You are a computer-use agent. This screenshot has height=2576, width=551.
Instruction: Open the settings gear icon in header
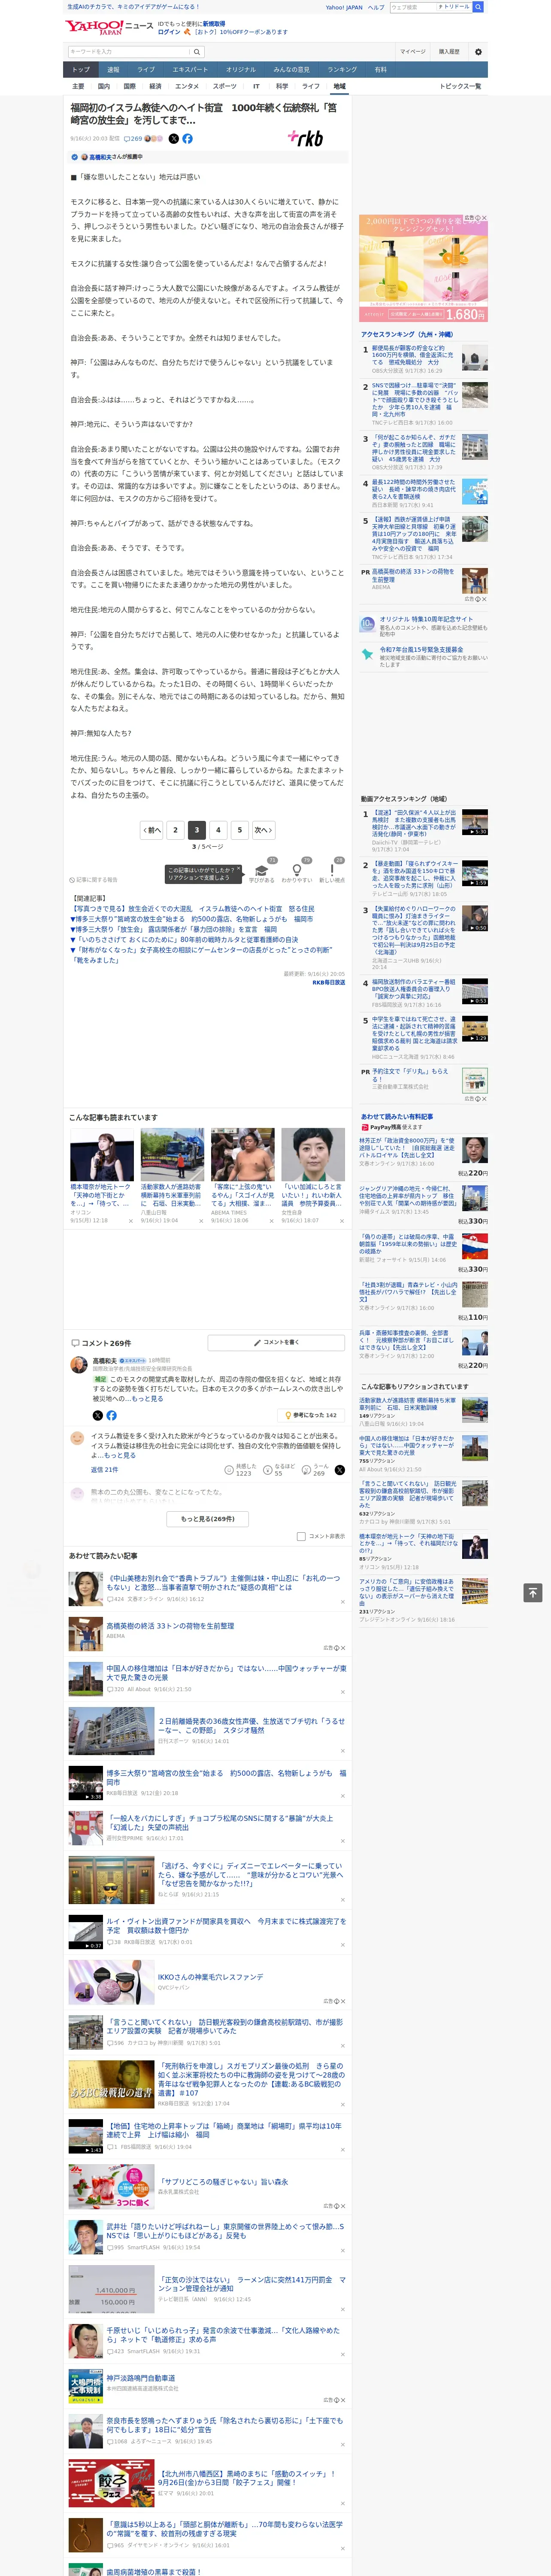click(x=478, y=52)
